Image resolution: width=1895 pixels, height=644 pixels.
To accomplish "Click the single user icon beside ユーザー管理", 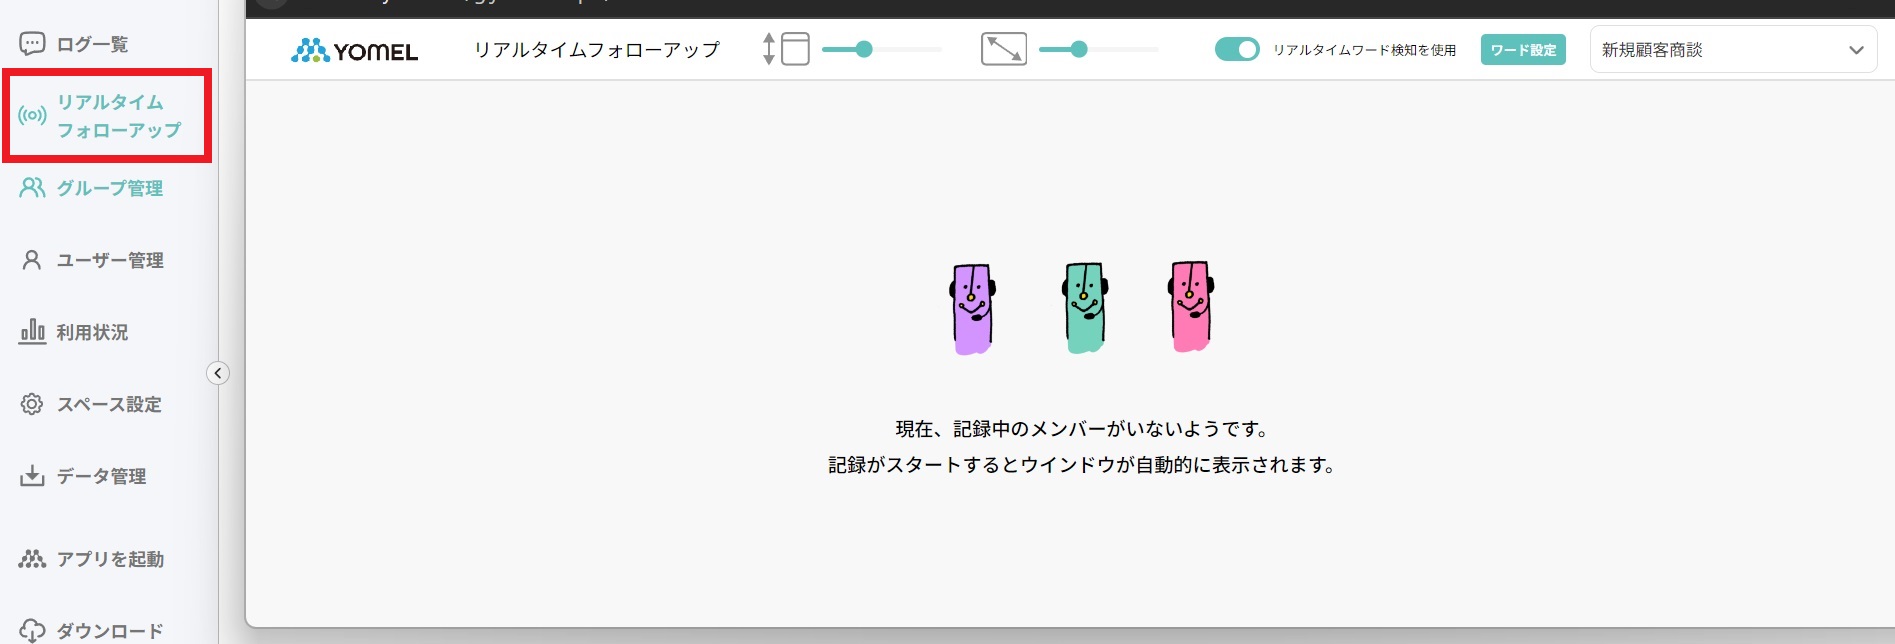I will coord(32,260).
